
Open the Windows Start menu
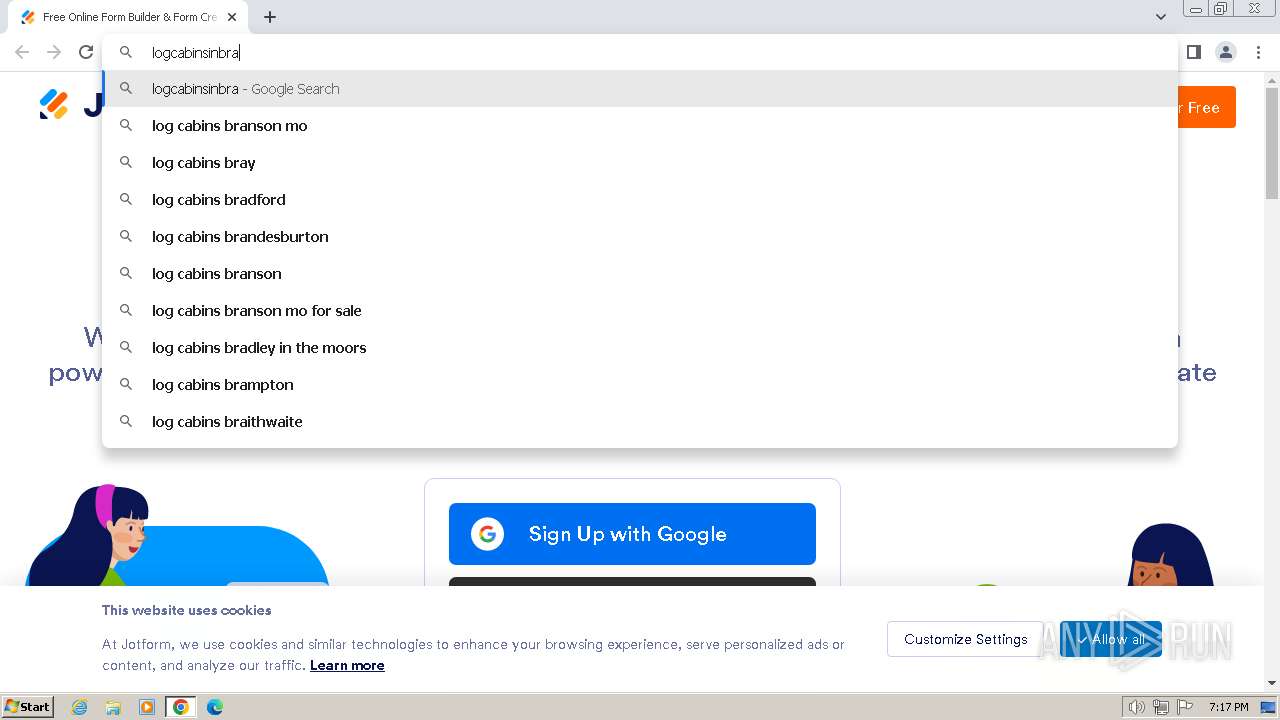pyautogui.click(x=27, y=706)
